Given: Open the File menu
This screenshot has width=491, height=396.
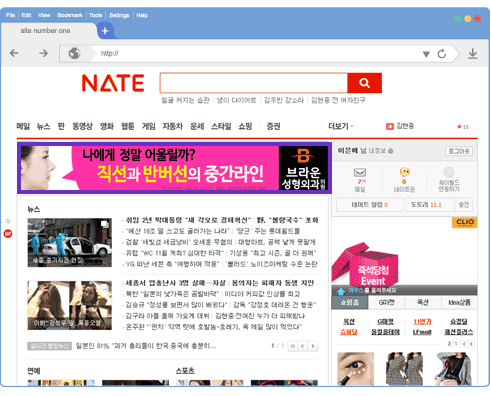Looking at the screenshot, I should coord(10,15).
